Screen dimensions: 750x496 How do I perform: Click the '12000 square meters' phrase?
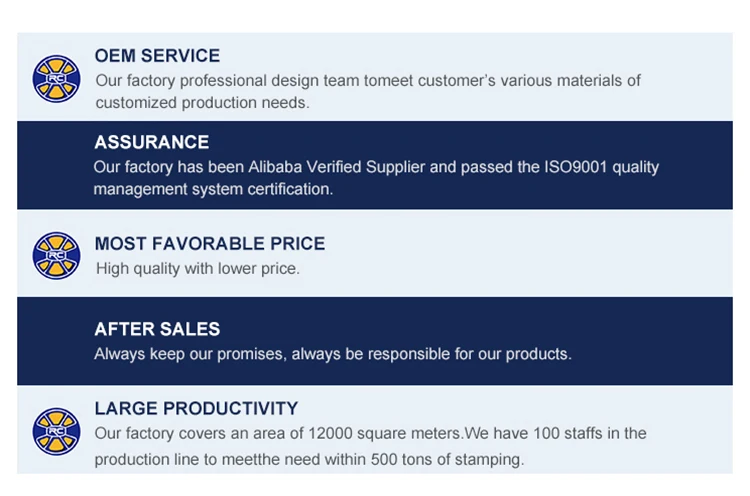pos(388,433)
